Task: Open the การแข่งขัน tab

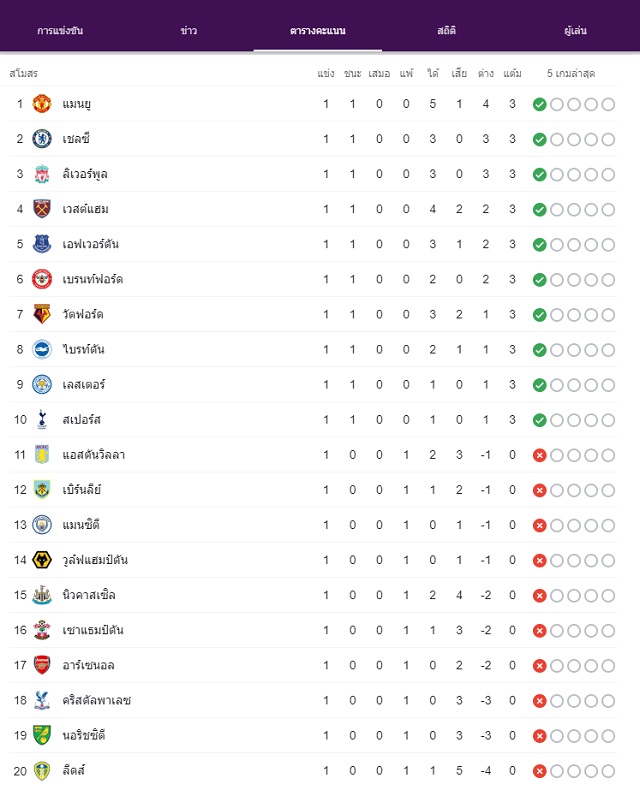Action: pos(60,31)
